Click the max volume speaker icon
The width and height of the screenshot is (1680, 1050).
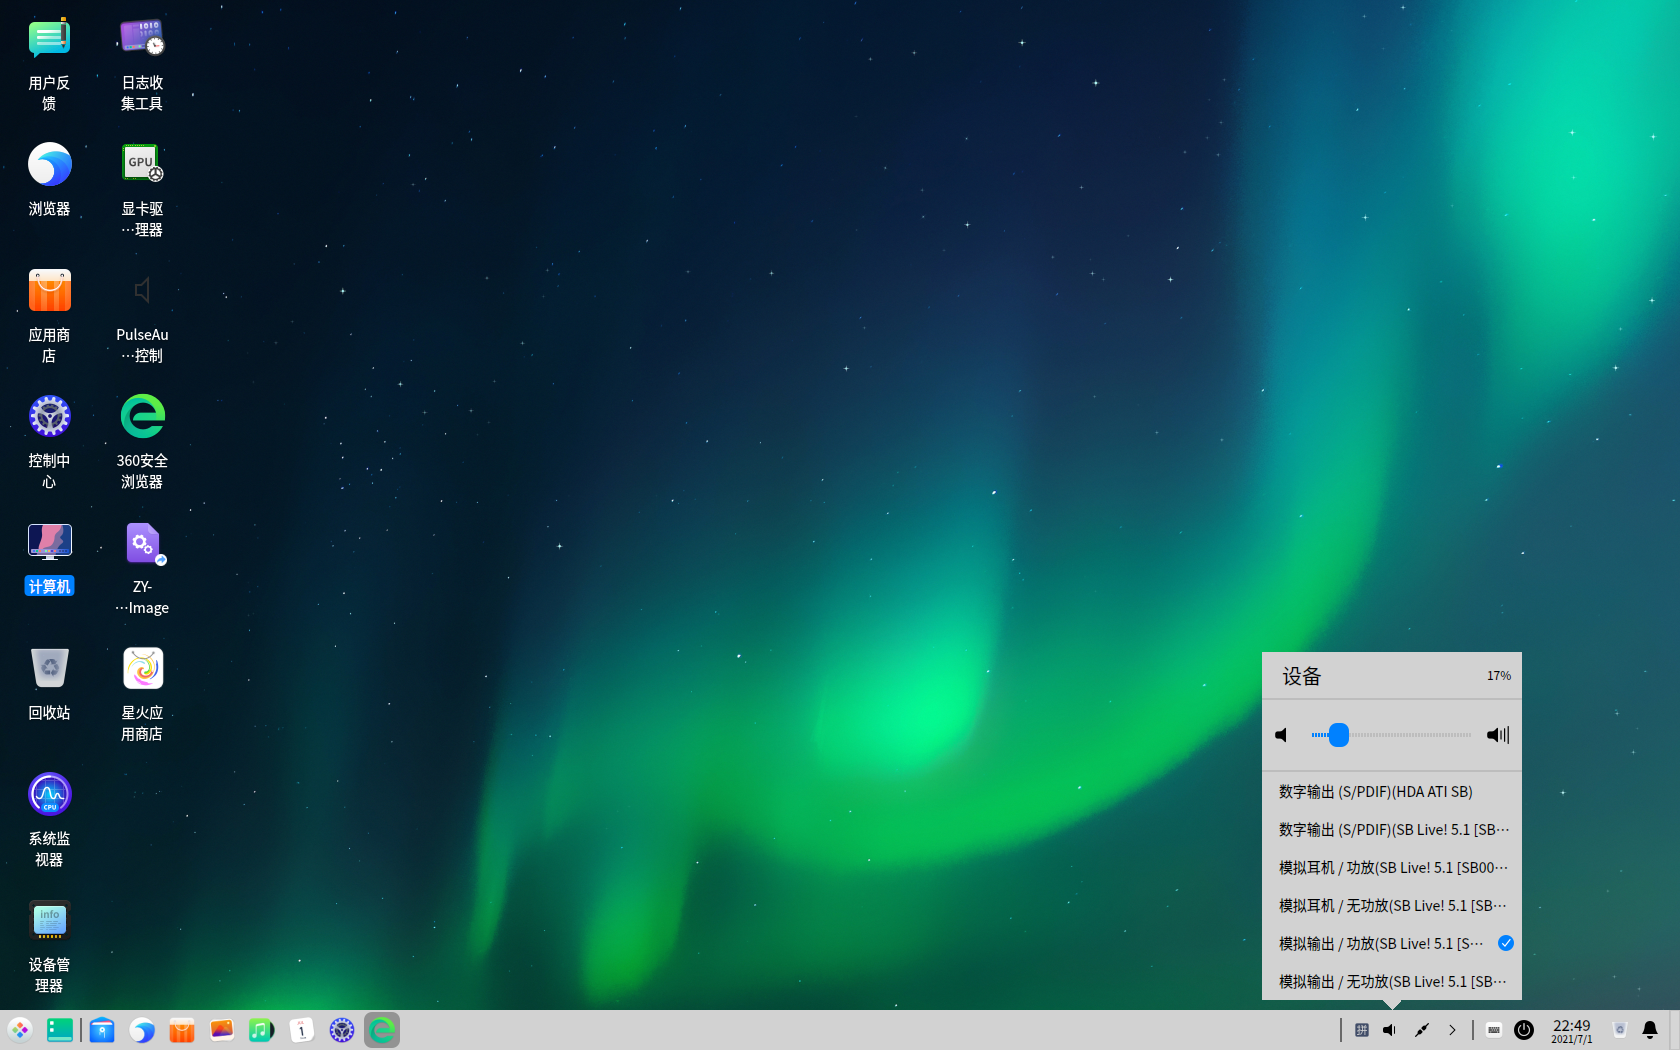click(1497, 735)
